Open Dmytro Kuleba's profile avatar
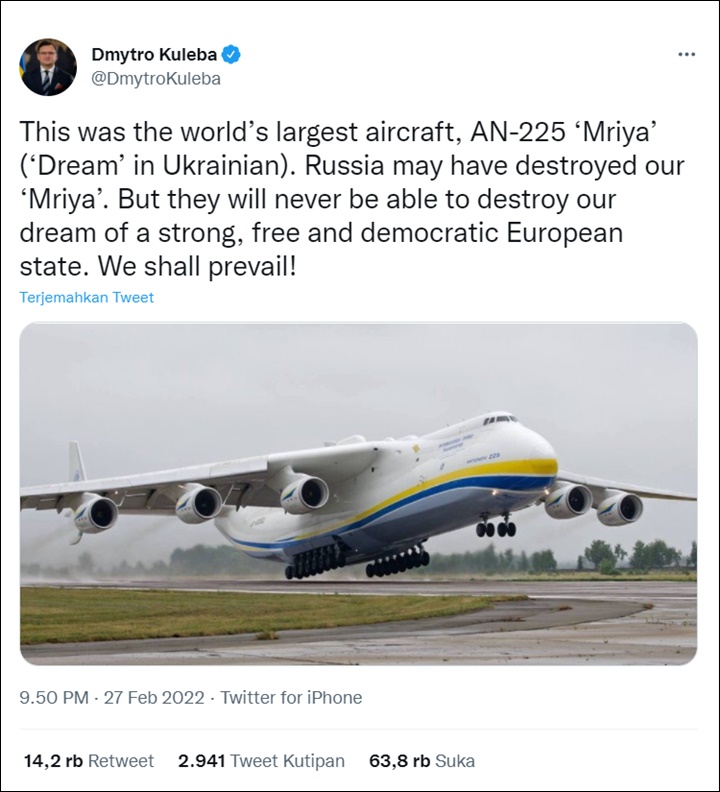Screen dimensions: 720x792 (x=48, y=67)
